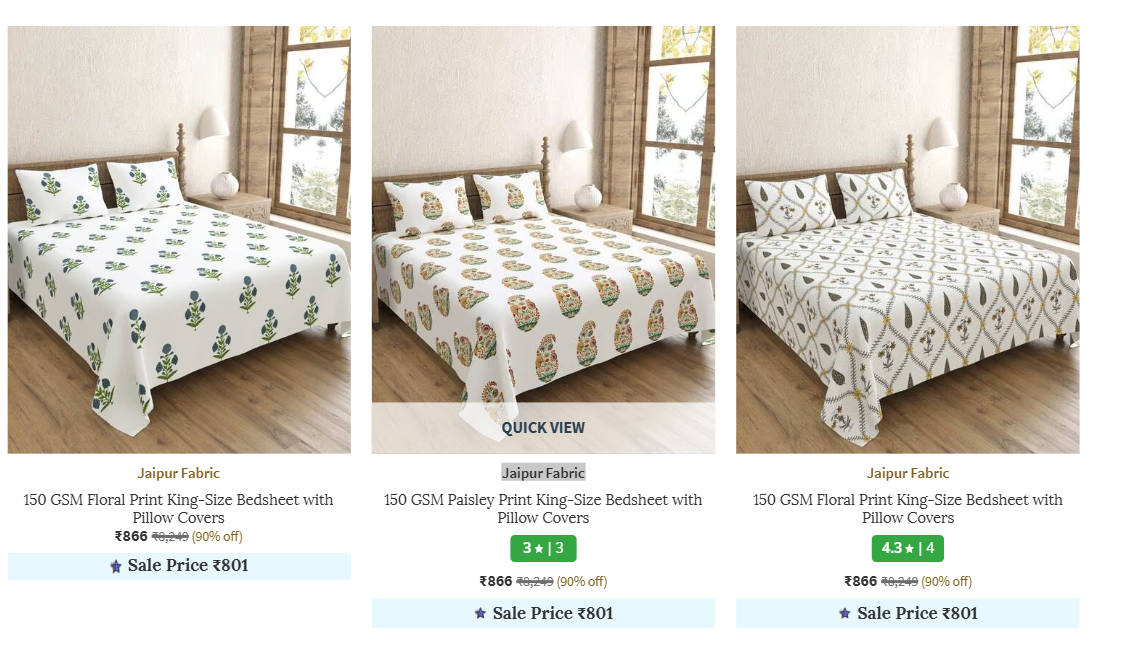Click the star icon in the blue floral bedsheet's Sale Price bar
Viewport: 1133px width, 648px height.
[116, 567]
